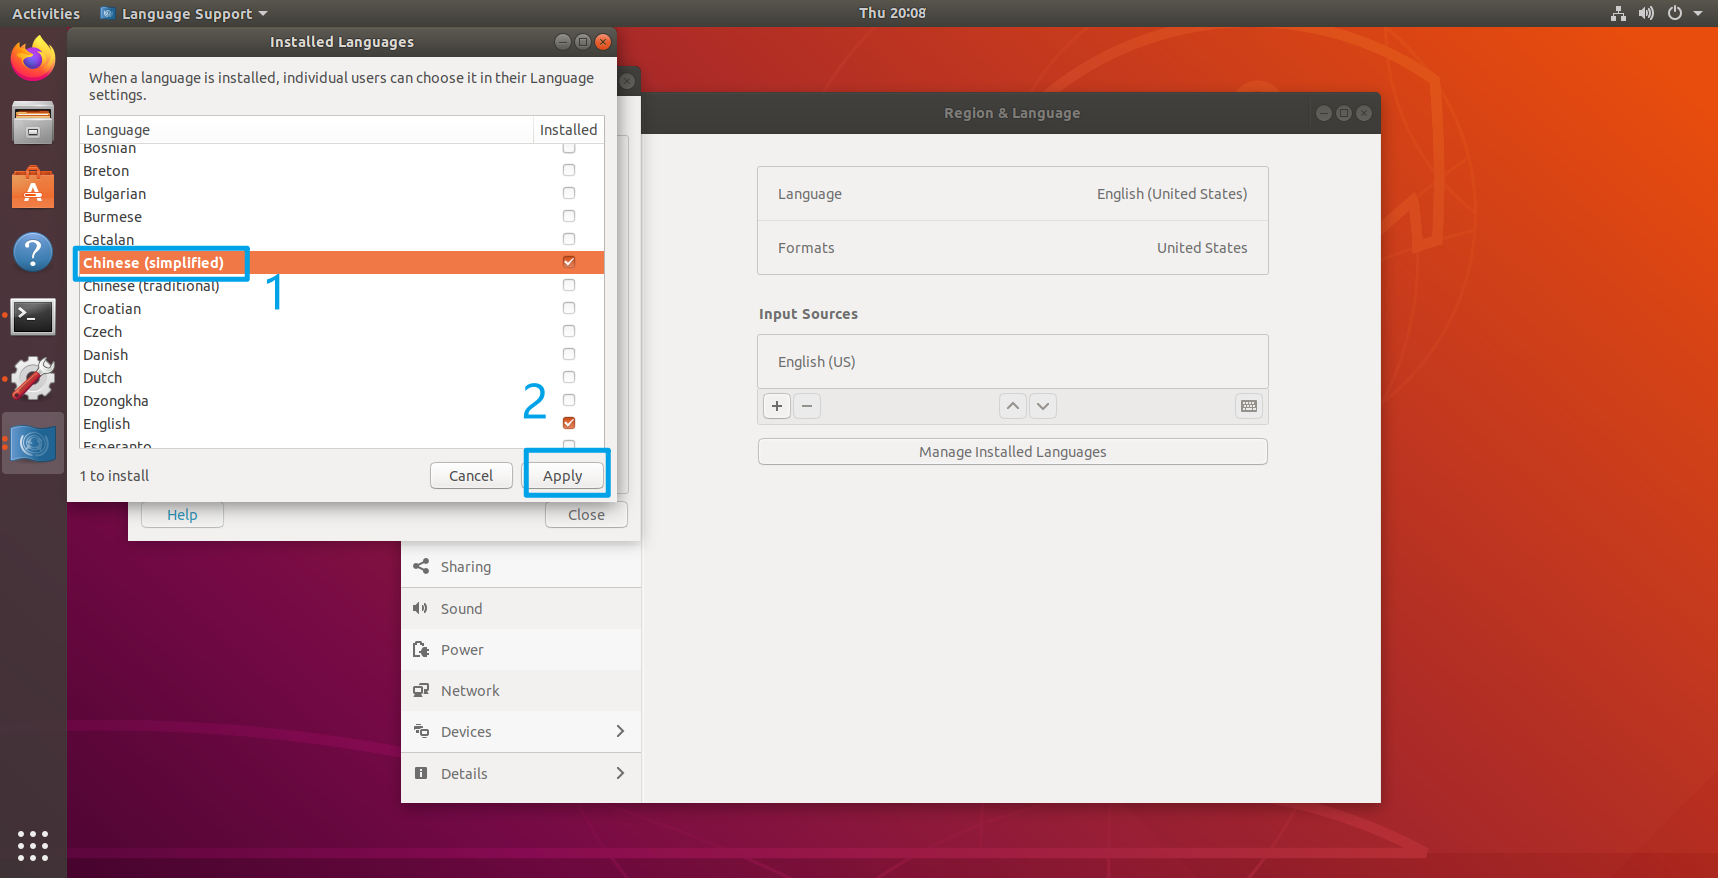Open Language row English (United States)
The image size is (1718, 878).
1013,194
